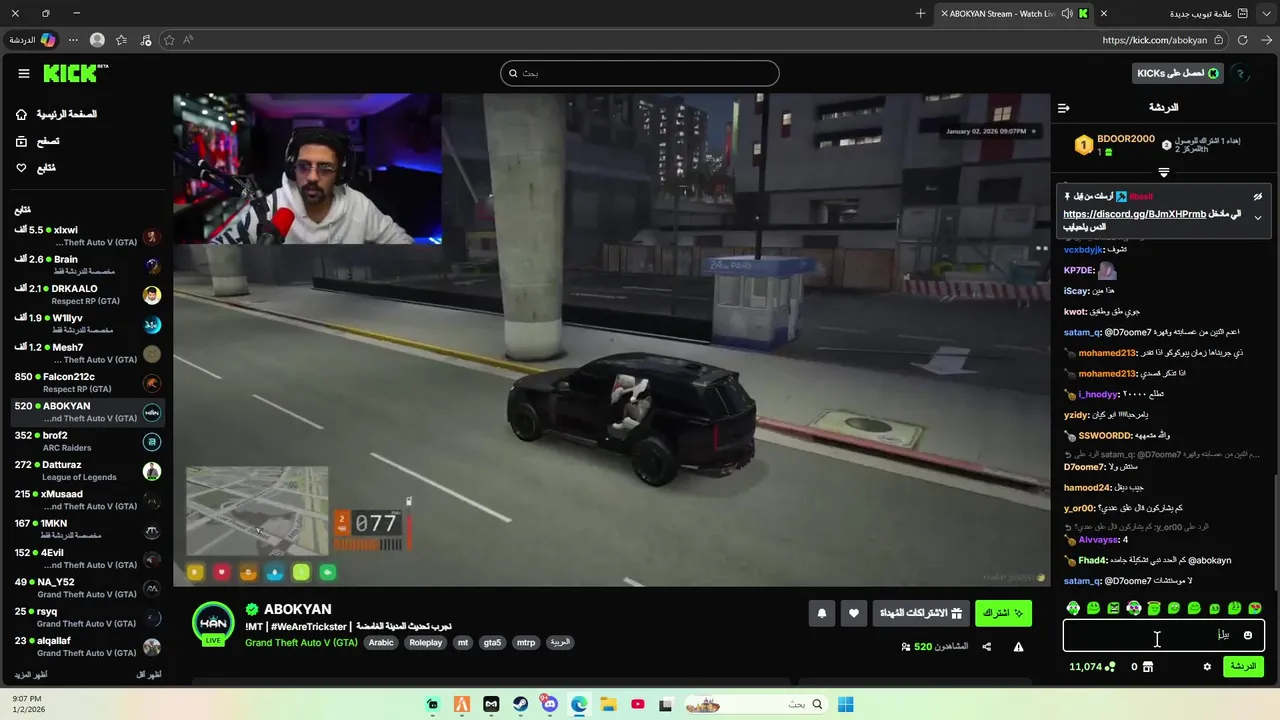Screen dimensions: 1280x720
Task: Click the KICK logo
Action: pos(75,73)
